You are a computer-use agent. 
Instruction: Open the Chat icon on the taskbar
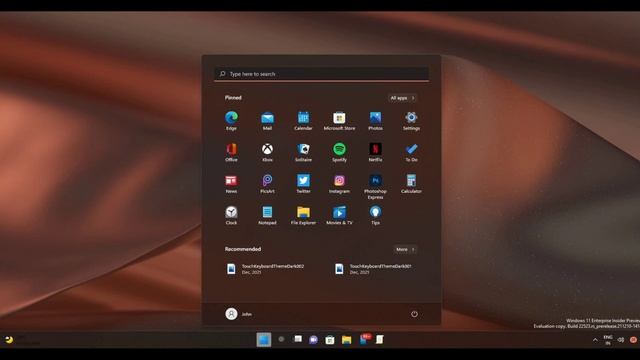click(313, 340)
